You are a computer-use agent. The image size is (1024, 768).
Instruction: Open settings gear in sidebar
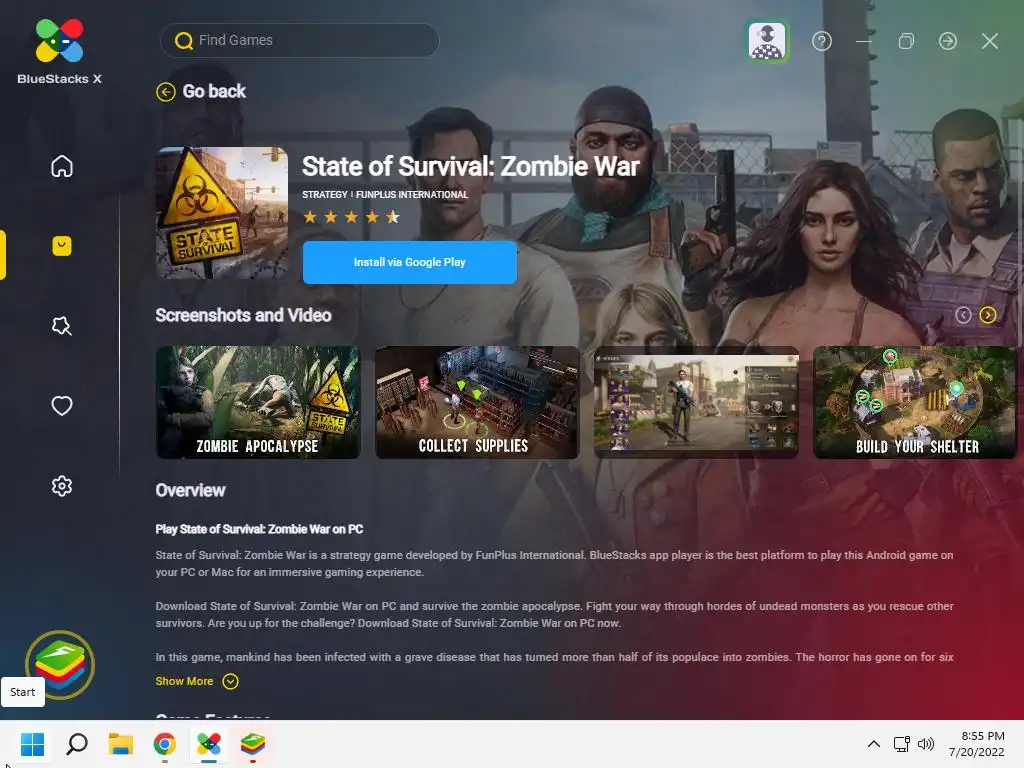pos(62,486)
